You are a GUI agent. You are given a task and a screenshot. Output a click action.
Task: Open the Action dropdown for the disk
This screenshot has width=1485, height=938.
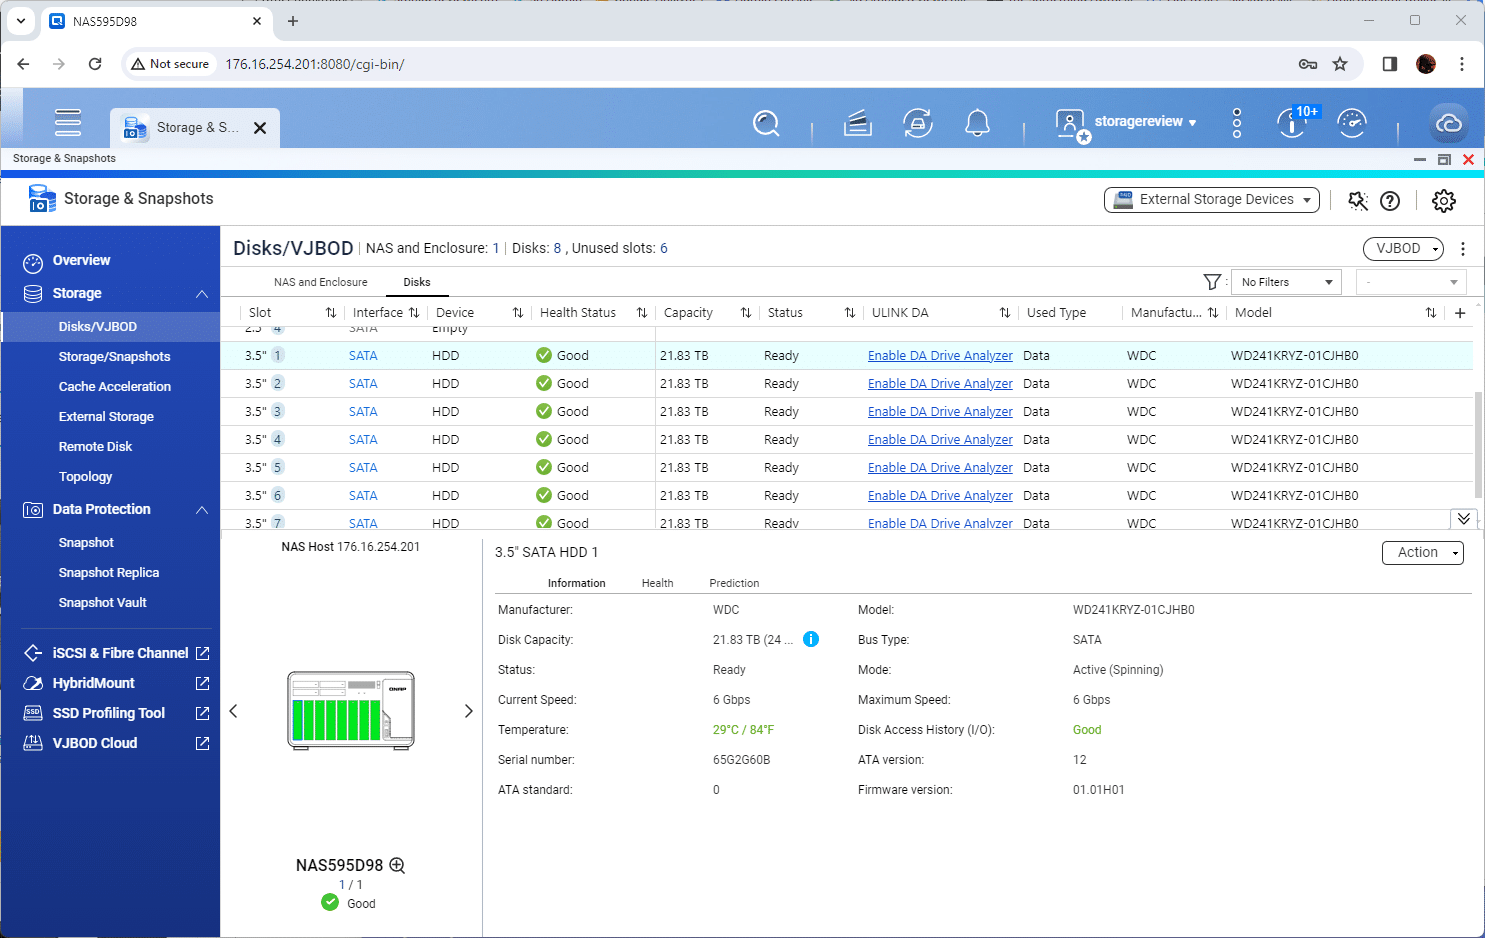click(1423, 552)
